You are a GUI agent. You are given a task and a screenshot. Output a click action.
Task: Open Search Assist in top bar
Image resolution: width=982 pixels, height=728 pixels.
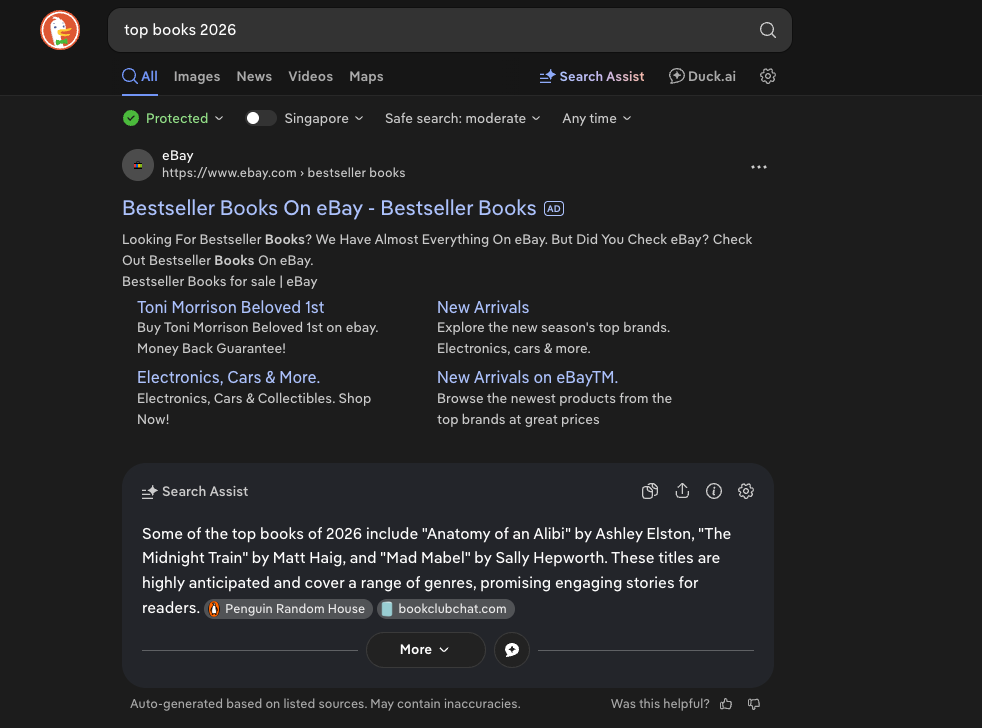[x=592, y=76]
